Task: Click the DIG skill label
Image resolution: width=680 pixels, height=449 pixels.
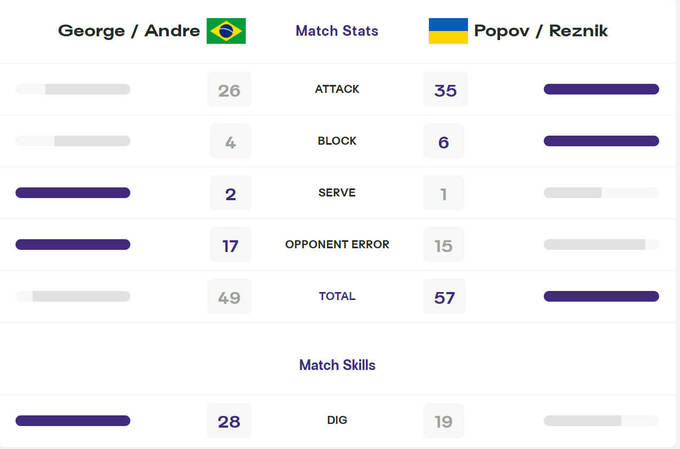Action: click(x=337, y=421)
